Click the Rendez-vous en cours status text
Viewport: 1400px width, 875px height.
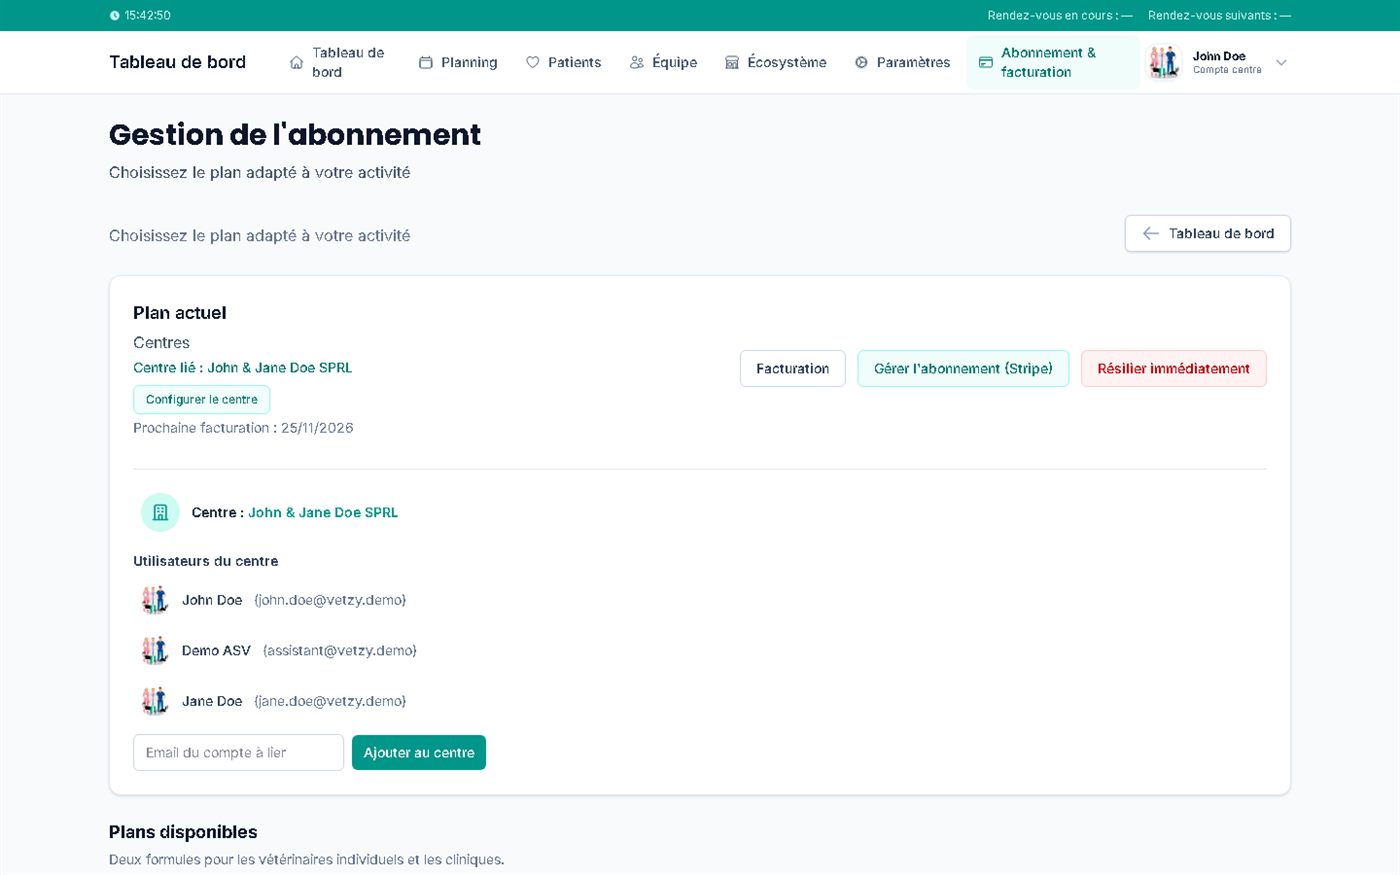tap(1060, 16)
